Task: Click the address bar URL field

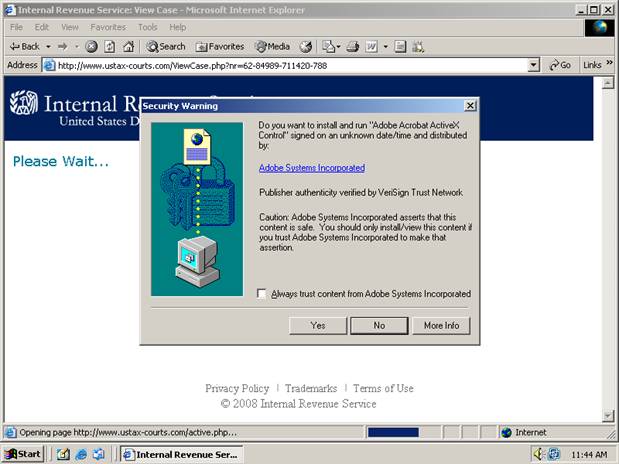Action: coord(291,66)
